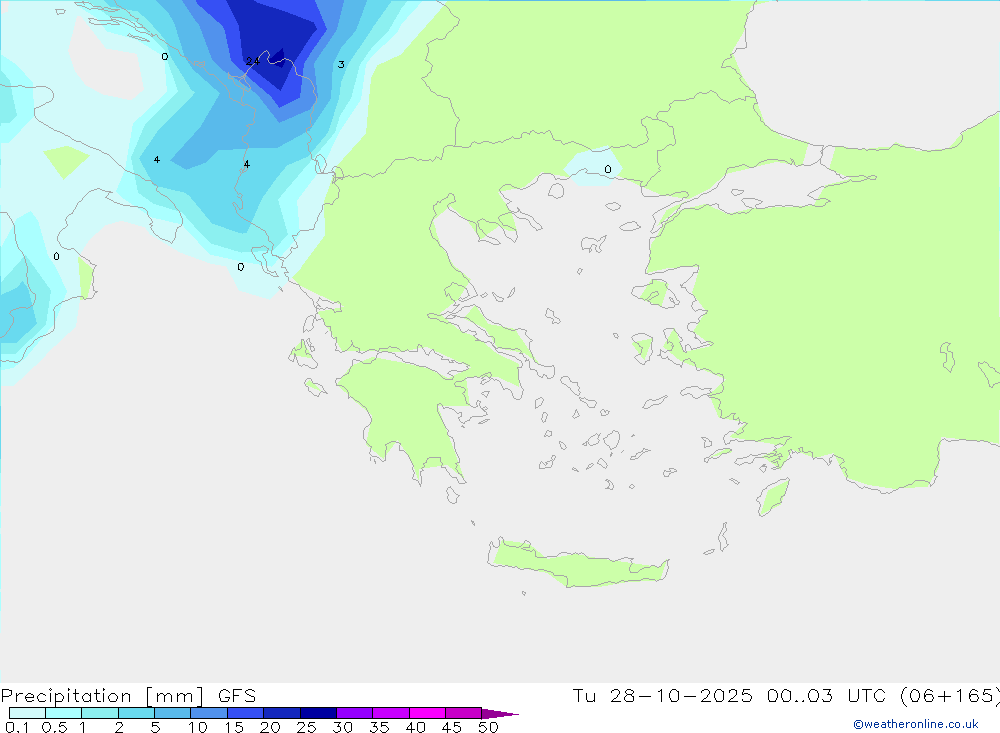Select the 20–25 mm dark blue legend swatch
This screenshot has height=733, width=1000.
click(x=282, y=713)
